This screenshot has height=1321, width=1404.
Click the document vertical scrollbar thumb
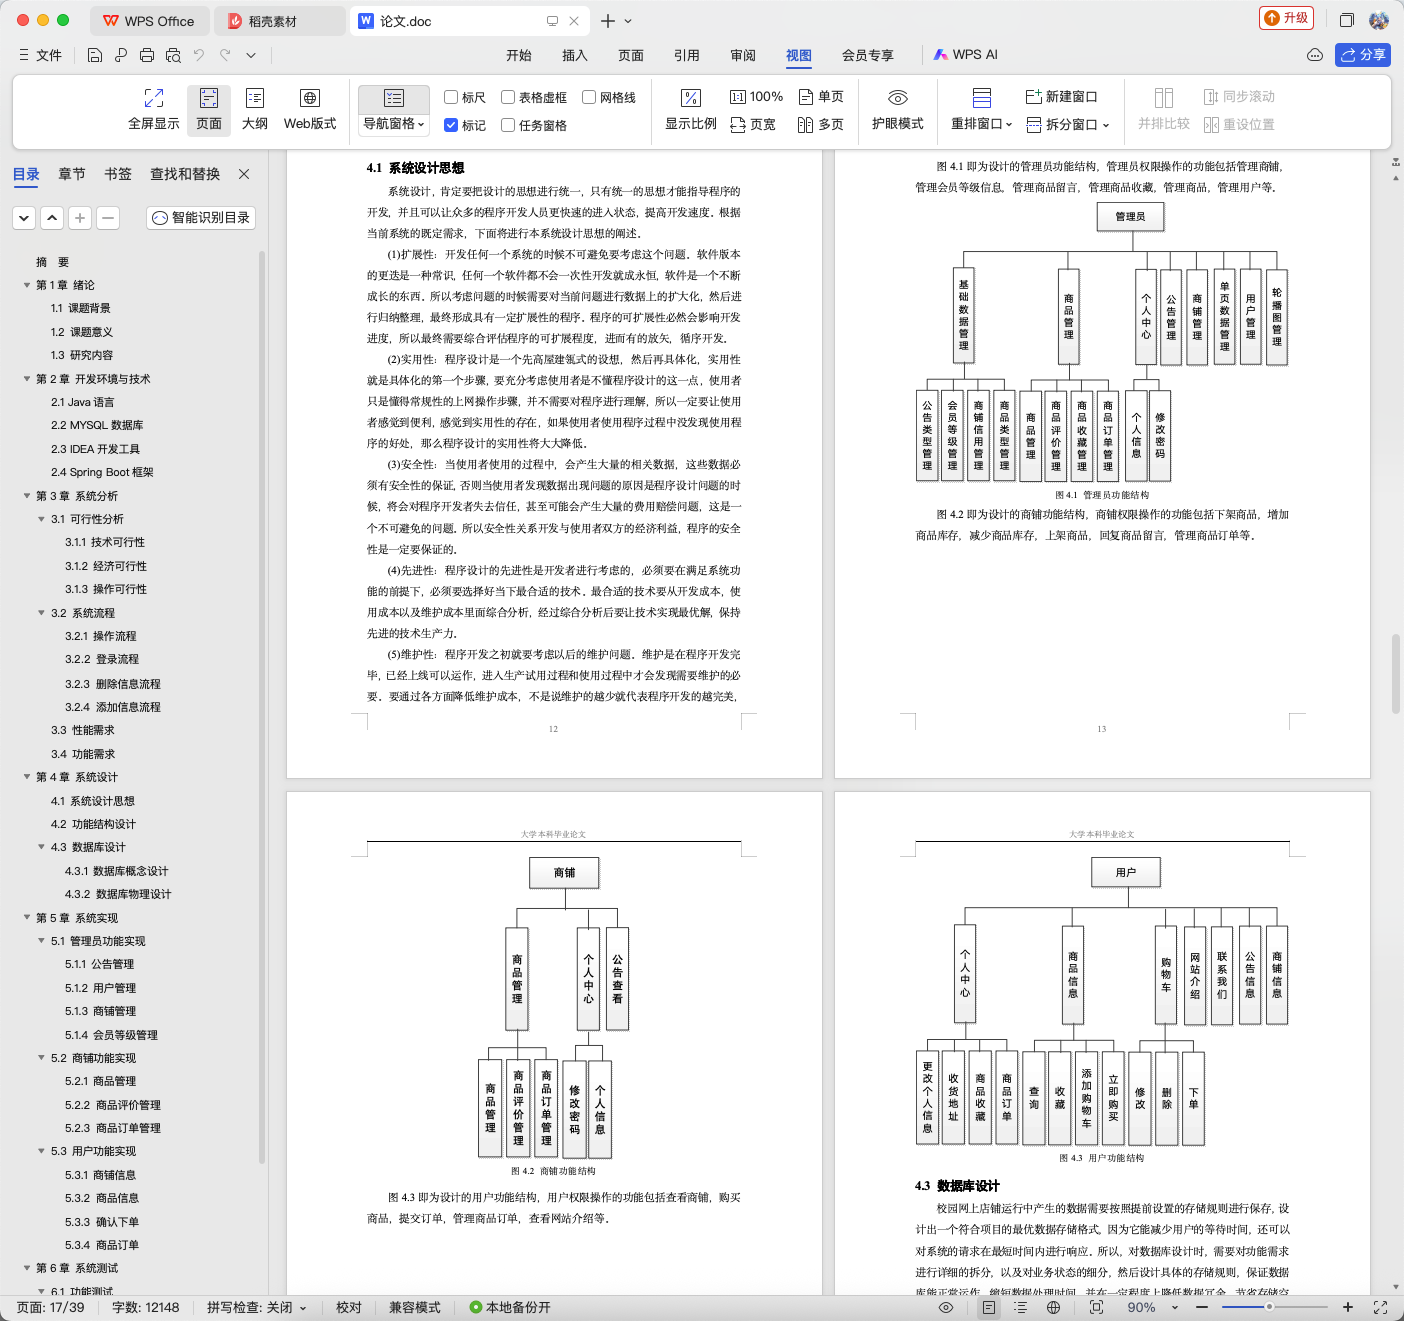(1396, 672)
